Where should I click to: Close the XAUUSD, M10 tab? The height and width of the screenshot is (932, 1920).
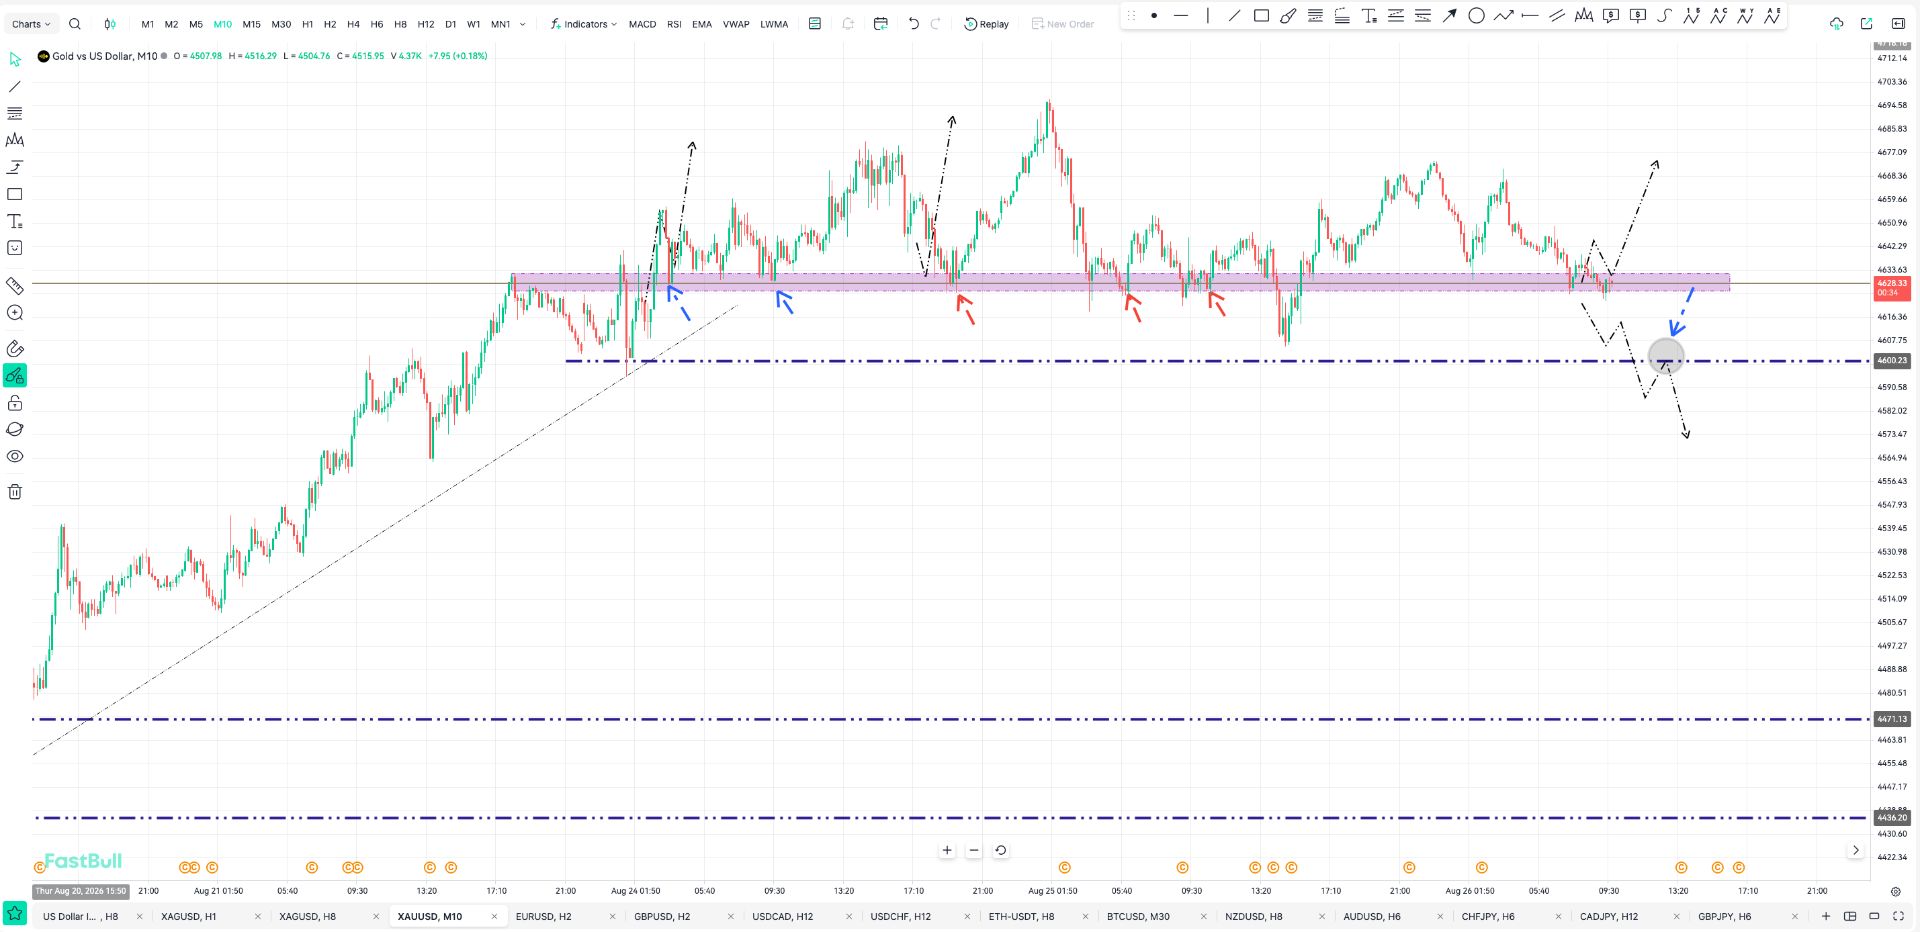tap(494, 916)
